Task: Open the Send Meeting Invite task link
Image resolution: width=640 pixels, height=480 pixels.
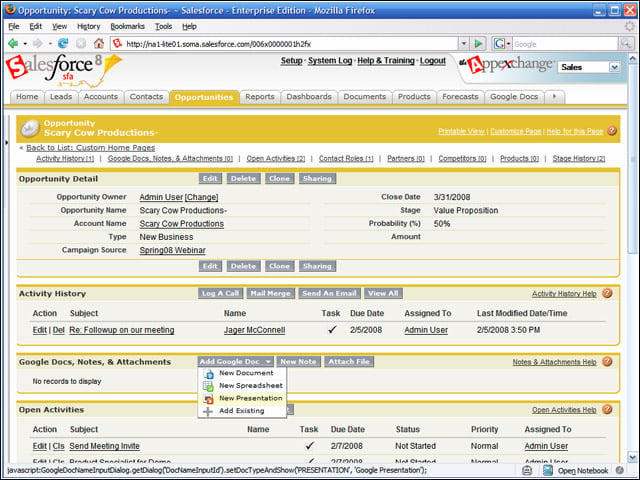Action: pos(104,446)
